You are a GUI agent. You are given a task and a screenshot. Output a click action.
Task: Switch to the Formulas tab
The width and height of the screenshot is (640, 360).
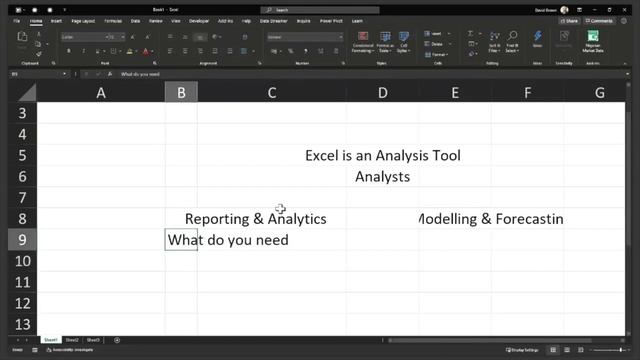(113, 21)
